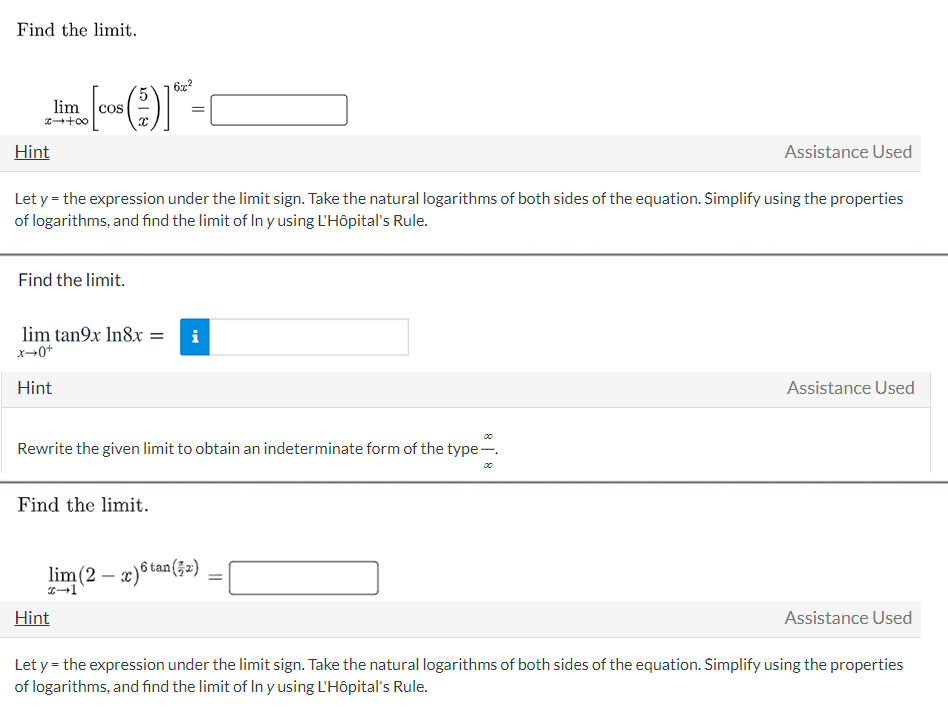Click the ∞/∞ indeterminate form in hint
This screenshot has height=722, width=948.
point(487,448)
